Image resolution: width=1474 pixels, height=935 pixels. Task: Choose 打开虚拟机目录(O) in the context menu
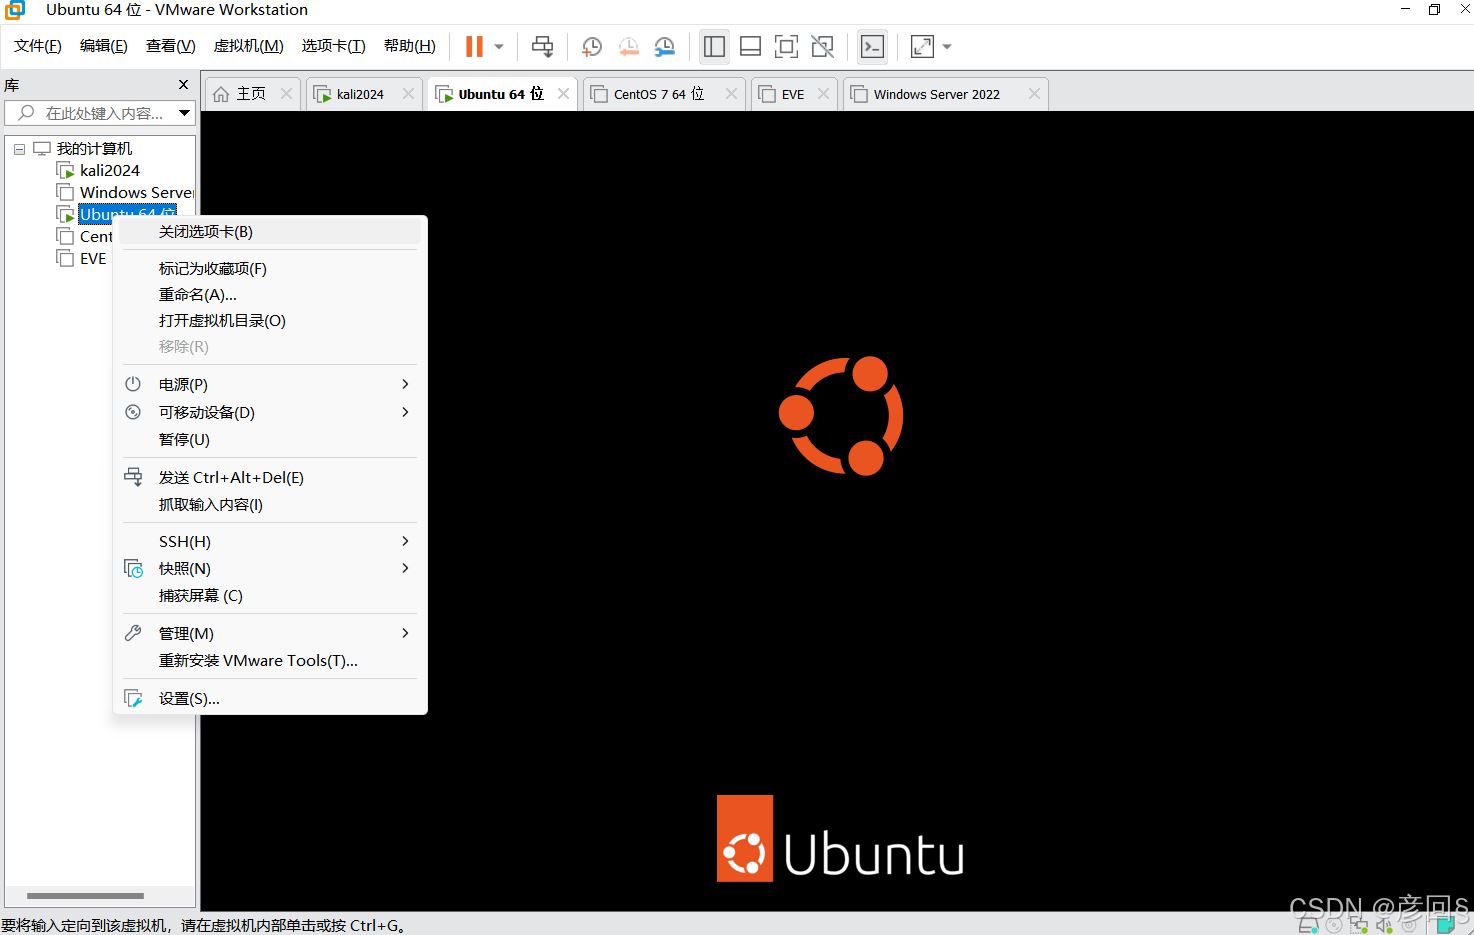tap(270, 320)
